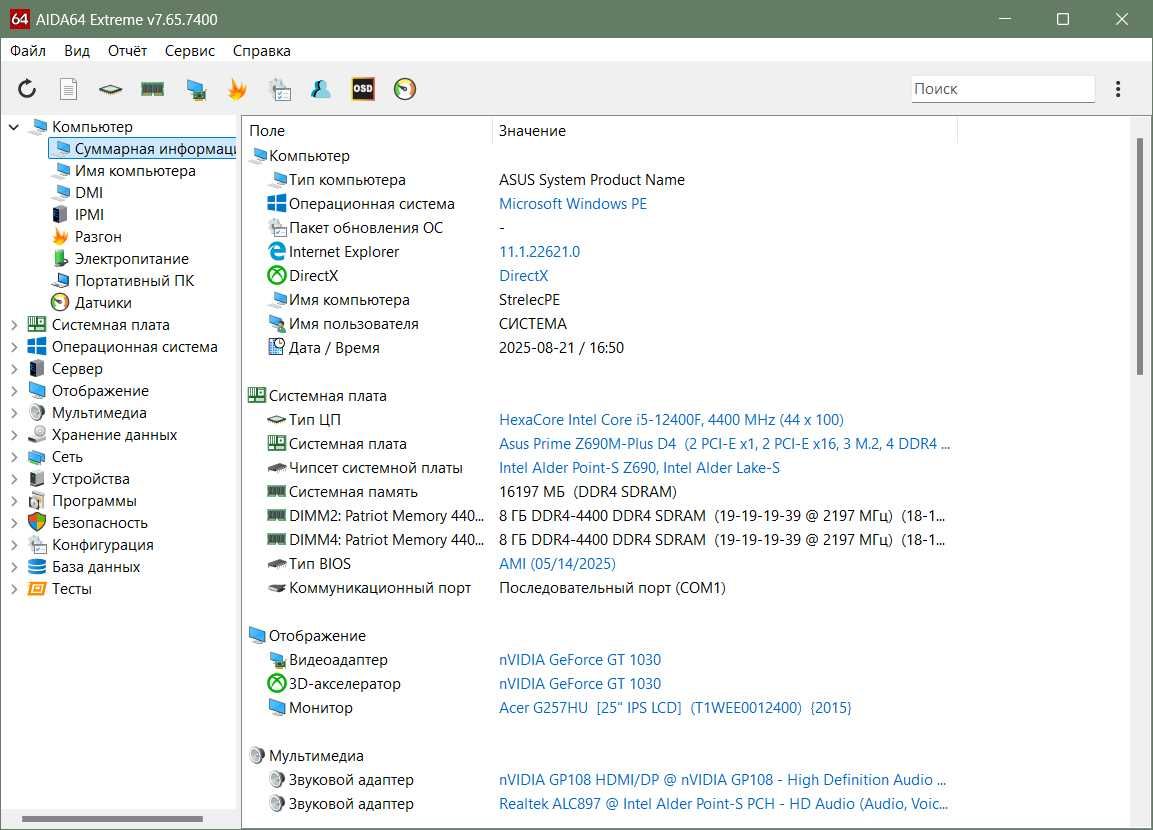Expand the Хранение данных tree node
1153x830 pixels.
(13, 434)
